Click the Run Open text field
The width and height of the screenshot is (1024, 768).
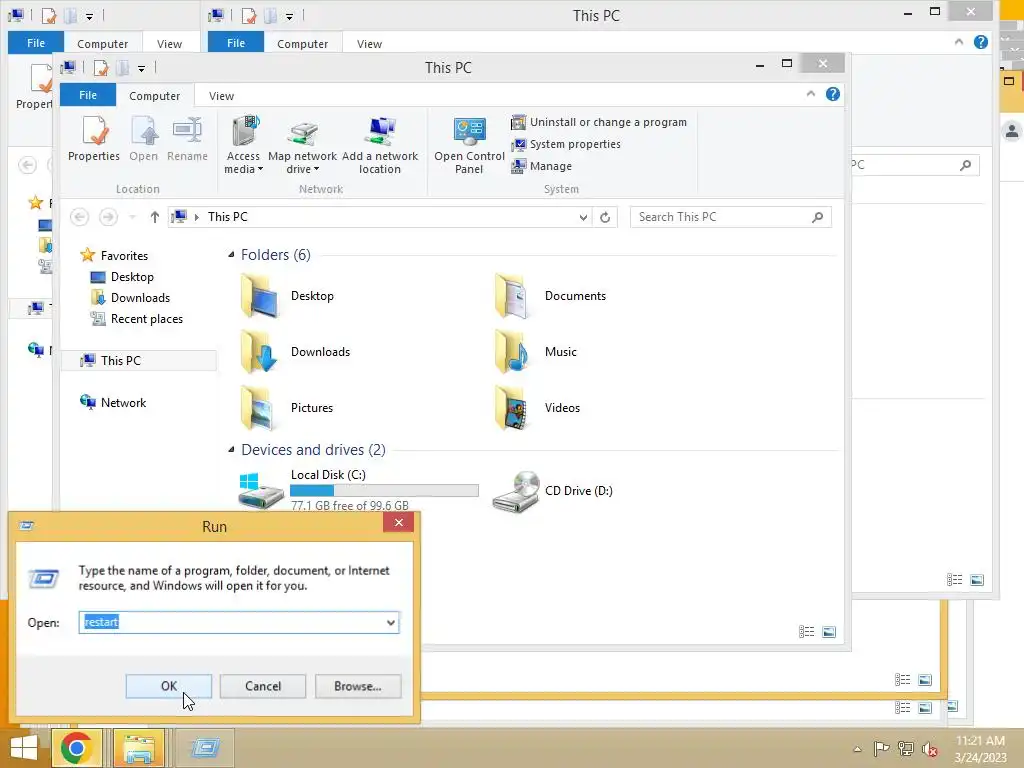(x=239, y=622)
